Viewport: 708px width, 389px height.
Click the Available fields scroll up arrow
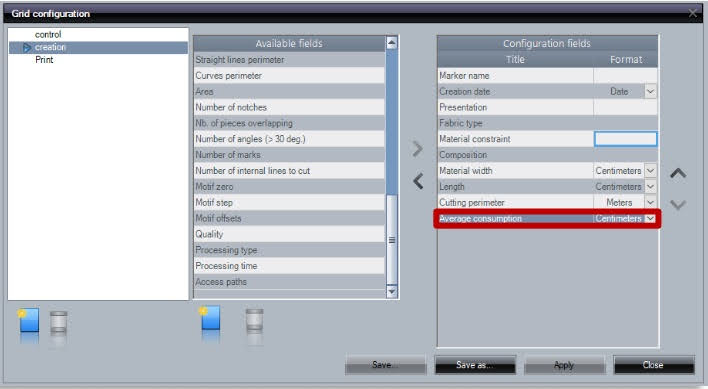coord(391,43)
